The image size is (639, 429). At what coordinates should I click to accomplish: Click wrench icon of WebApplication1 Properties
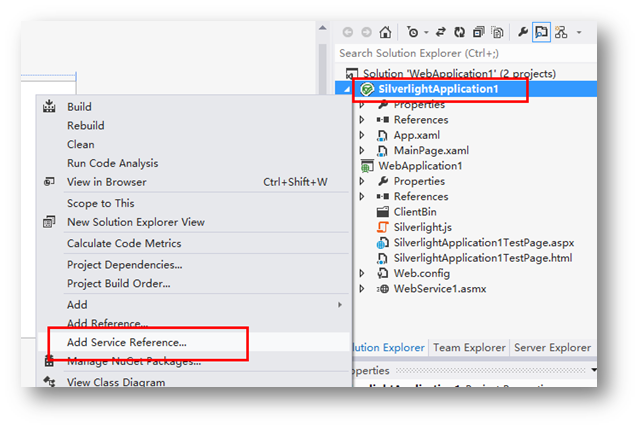[x=382, y=181]
